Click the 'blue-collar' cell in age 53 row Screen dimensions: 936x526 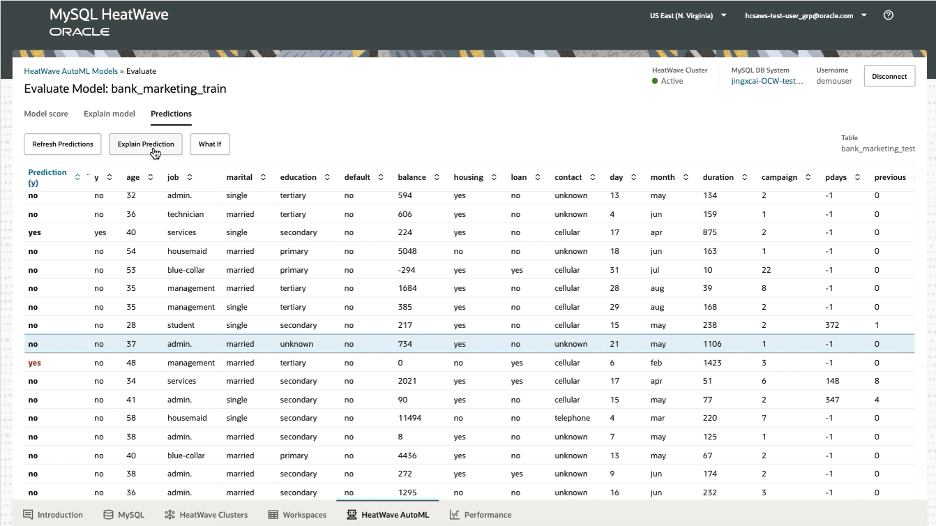tap(186, 270)
